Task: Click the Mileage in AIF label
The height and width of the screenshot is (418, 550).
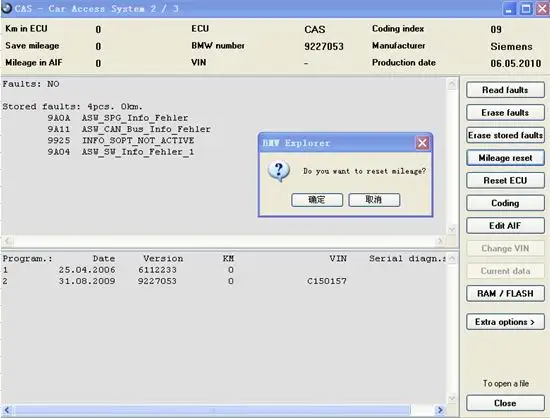Action: pos(34,62)
